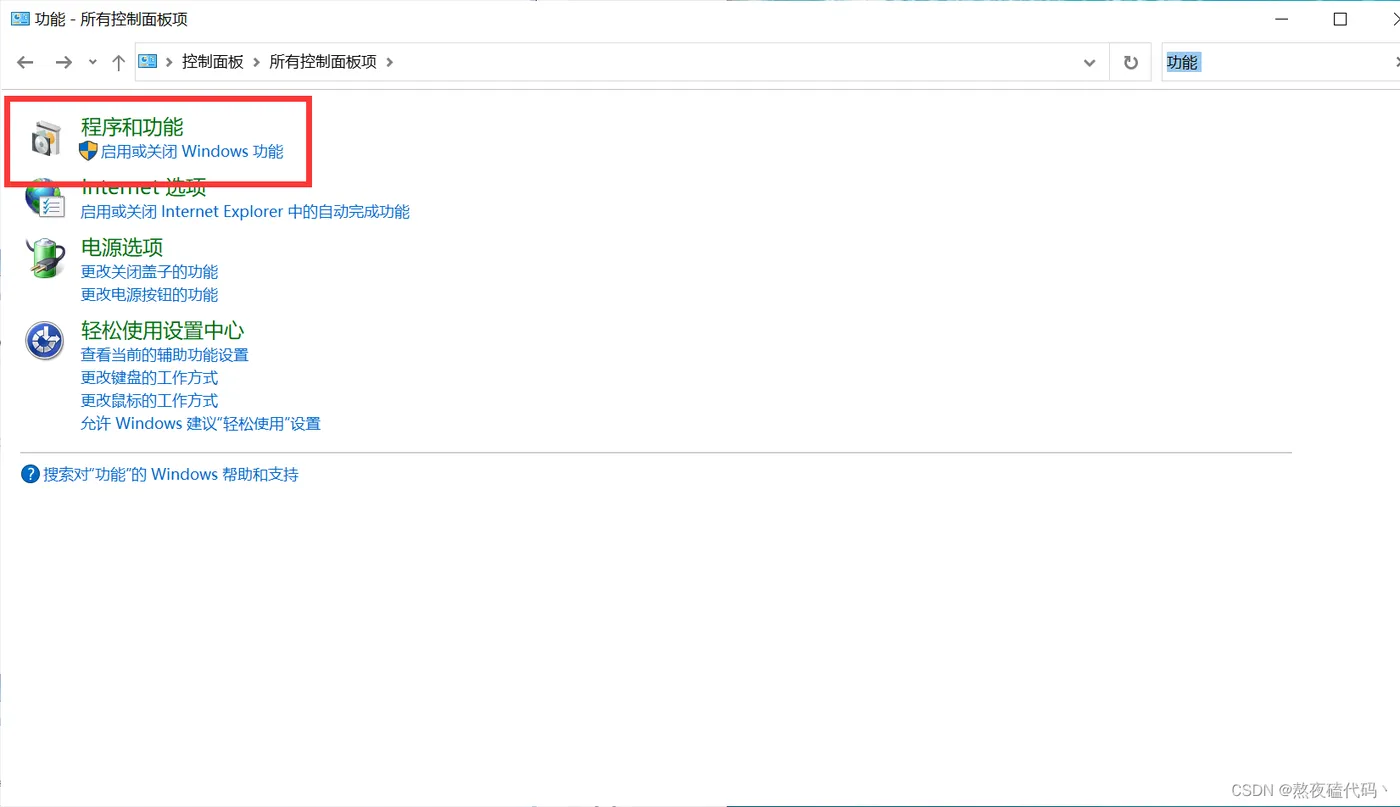The width and height of the screenshot is (1400, 807).
Task: Open 更改电源按钮的功能 link
Action: click(x=149, y=295)
